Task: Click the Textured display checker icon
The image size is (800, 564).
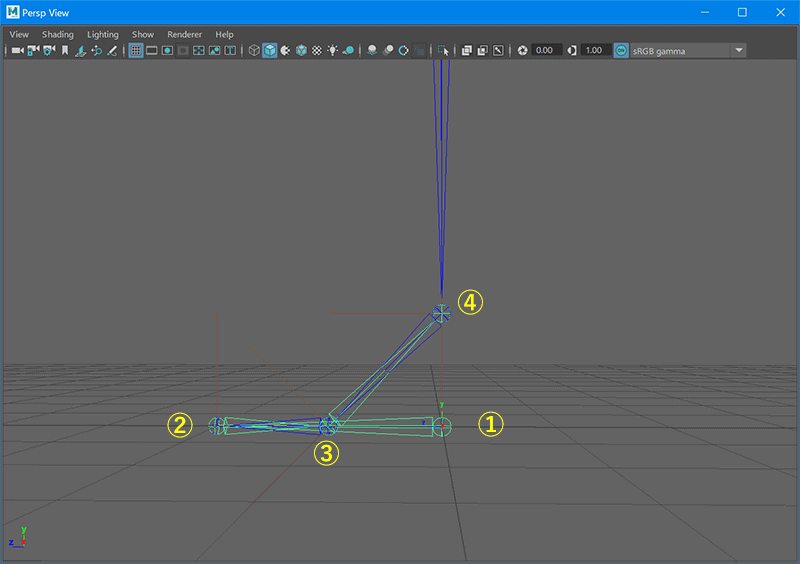Action: [317, 50]
